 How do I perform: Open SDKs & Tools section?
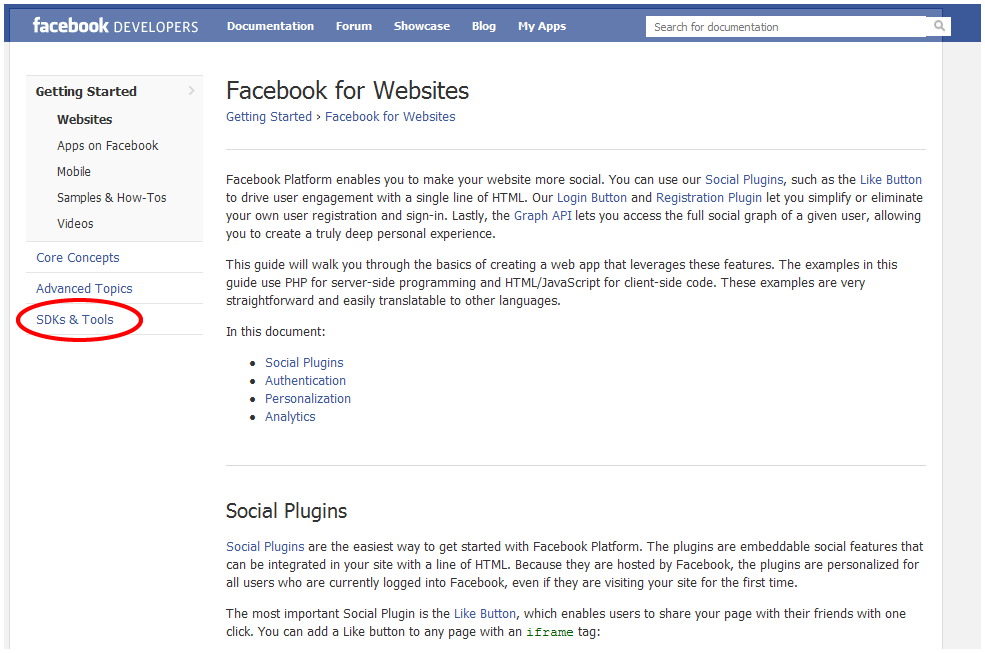[x=75, y=319]
